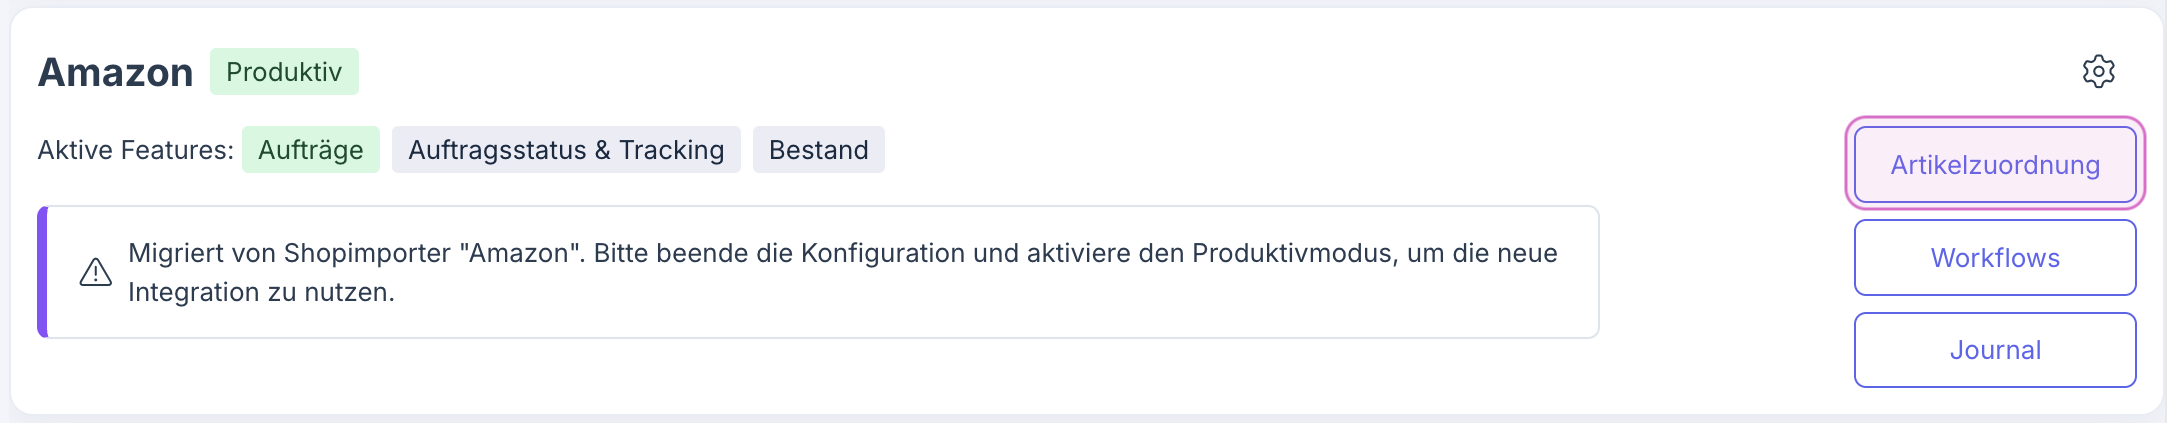
Task: Click the green Produktiv label next to Amazon
Action: click(284, 72)
